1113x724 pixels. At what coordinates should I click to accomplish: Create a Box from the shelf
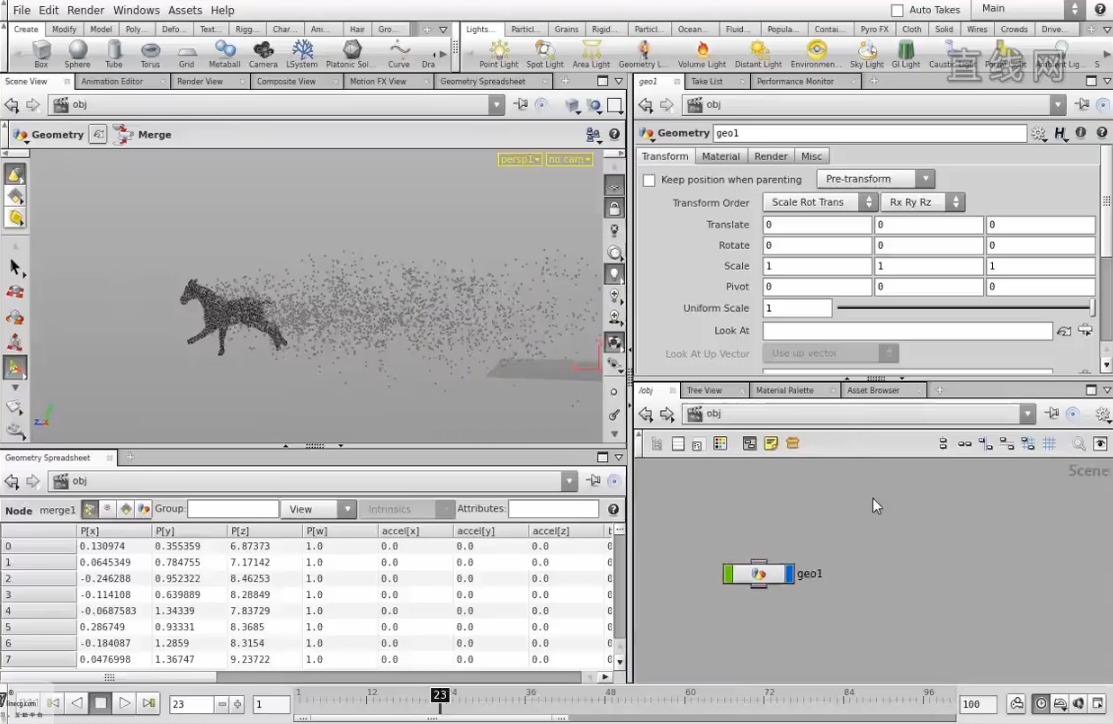coord(41,53)
